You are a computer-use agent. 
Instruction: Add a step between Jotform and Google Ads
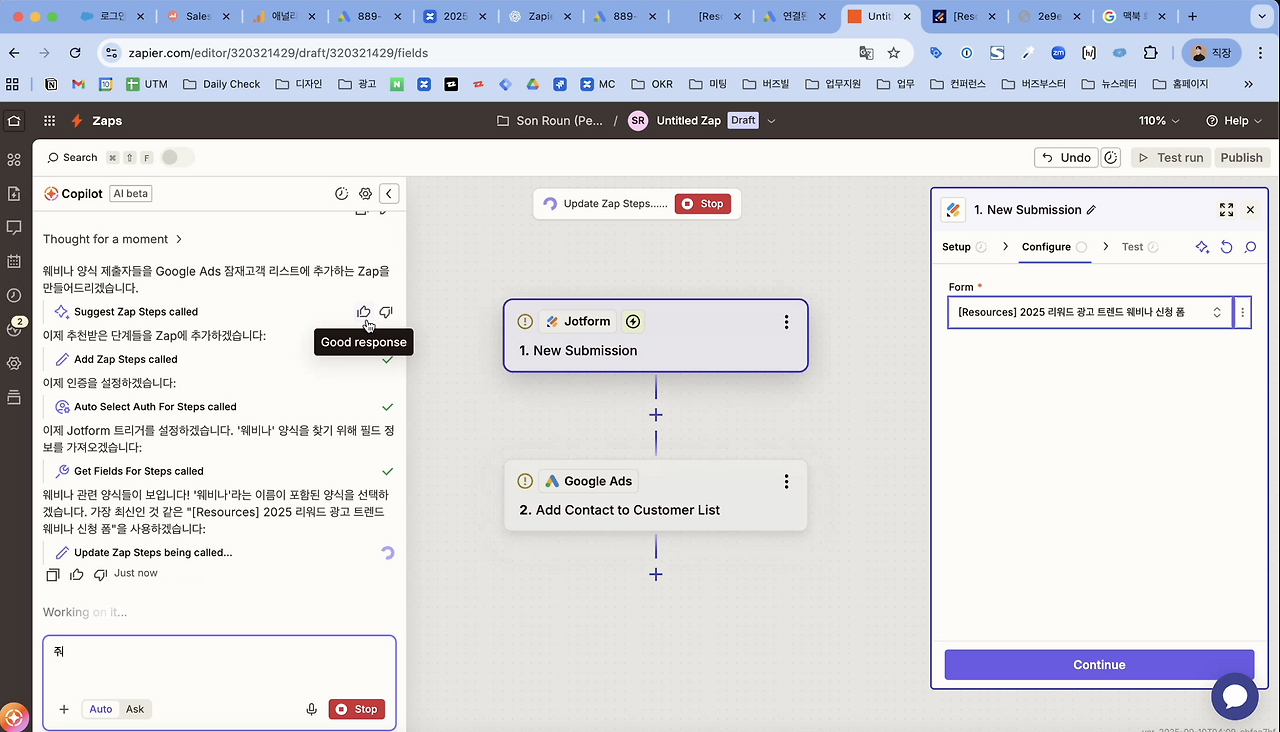pos(656,415)
